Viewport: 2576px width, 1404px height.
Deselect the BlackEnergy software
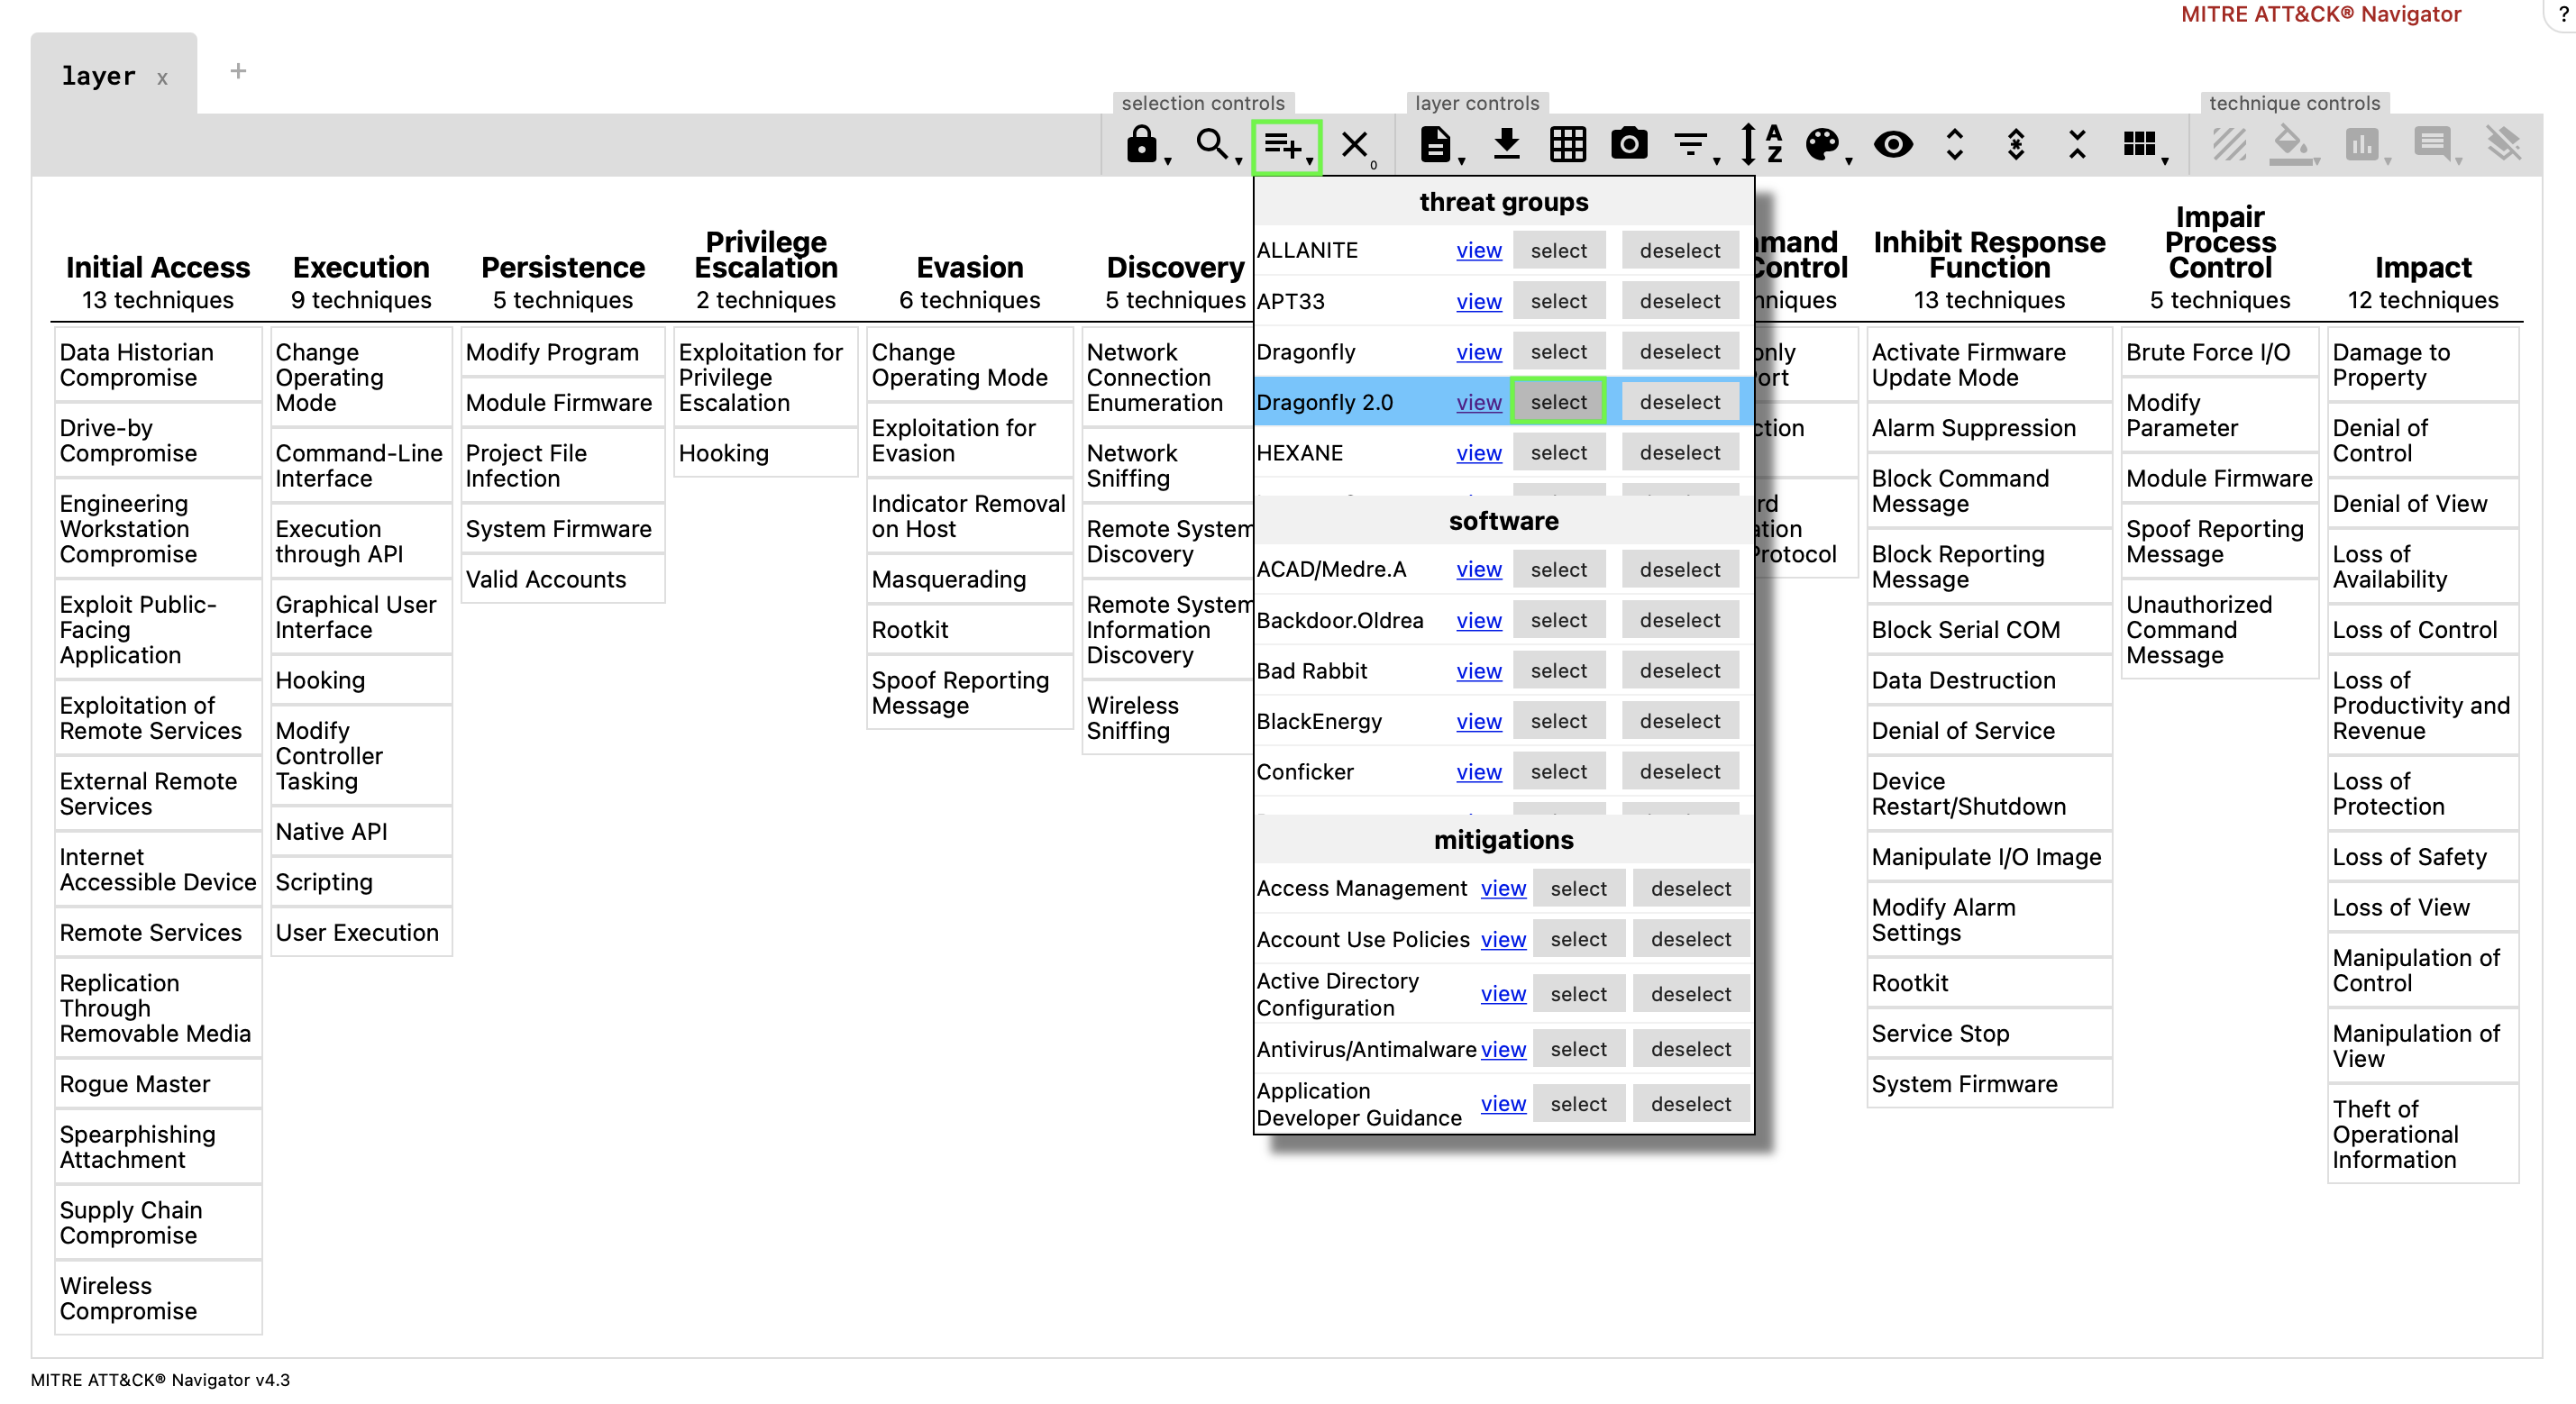tap(1679, 721)
